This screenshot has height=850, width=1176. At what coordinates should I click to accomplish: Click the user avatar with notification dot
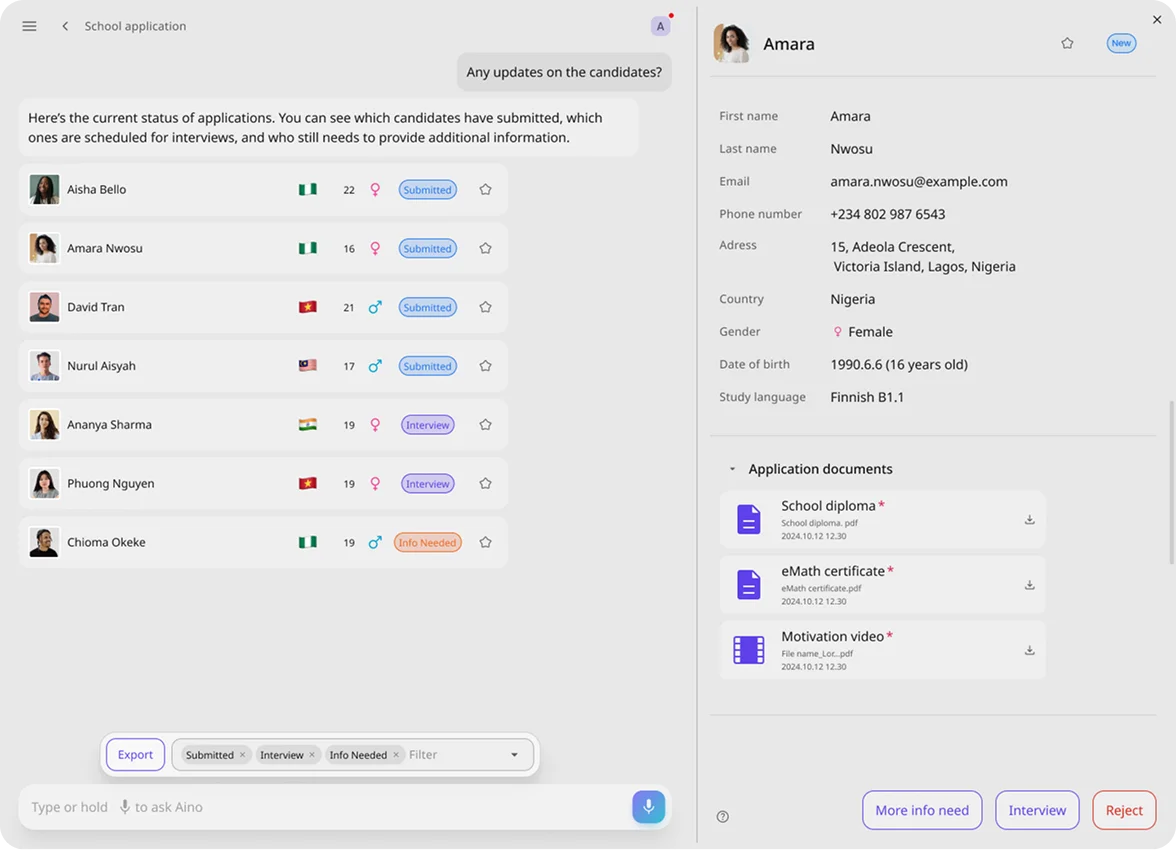(x=660, y=27)
